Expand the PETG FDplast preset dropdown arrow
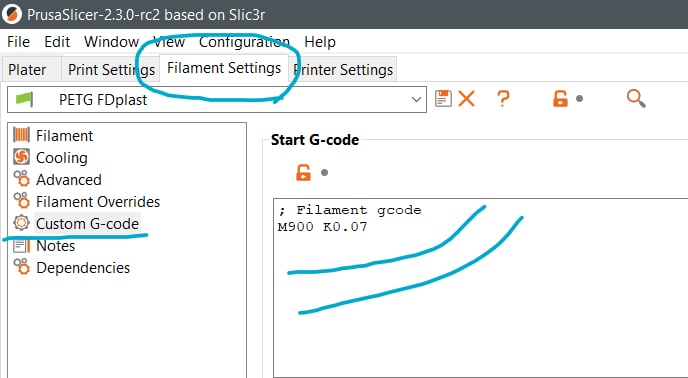Viewport: 688px width, 378px height. click(416, 100)
